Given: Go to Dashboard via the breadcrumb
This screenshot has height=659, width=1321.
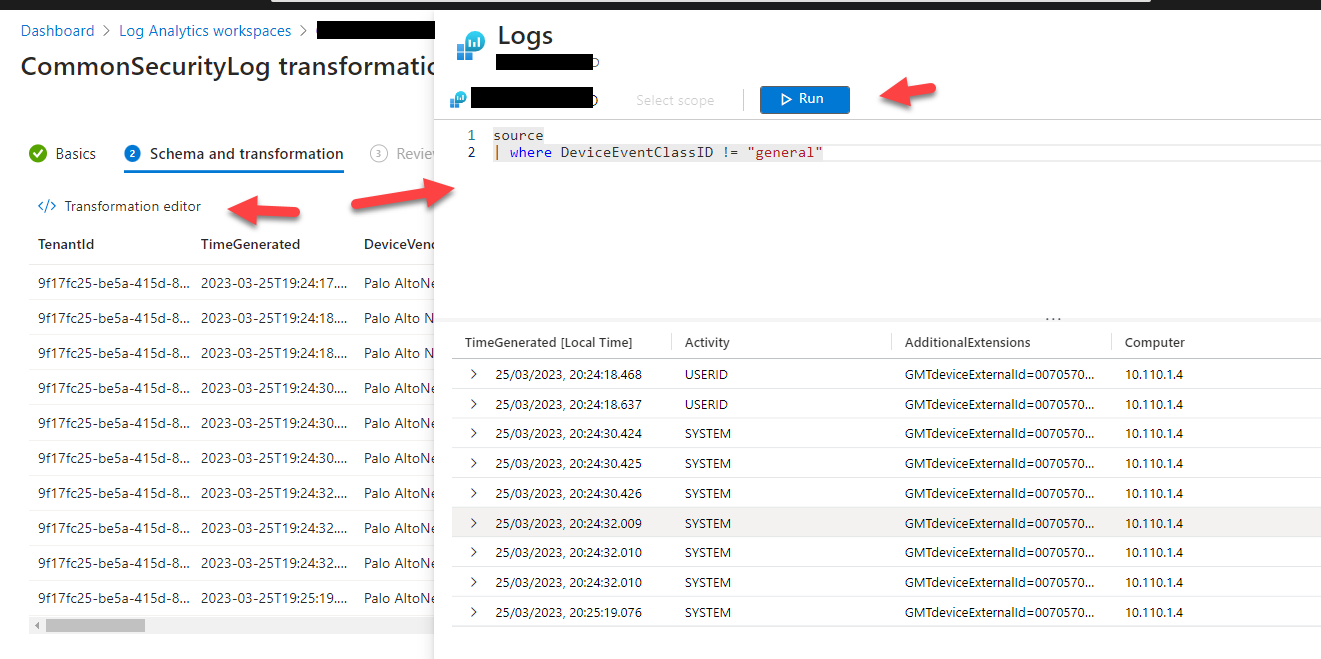Looking at the screenshot, I should (57, 31).
